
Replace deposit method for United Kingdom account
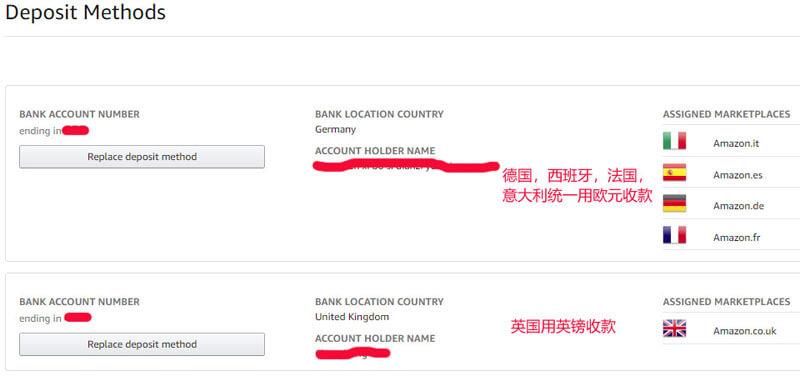tap(142, 344)
